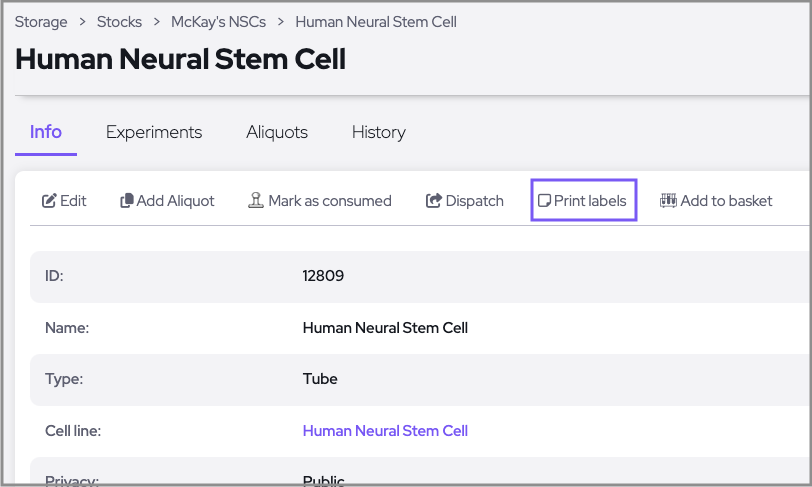Click the ID value 12809
The height and width of the screenshot is (487, 812).
(323, 276)
